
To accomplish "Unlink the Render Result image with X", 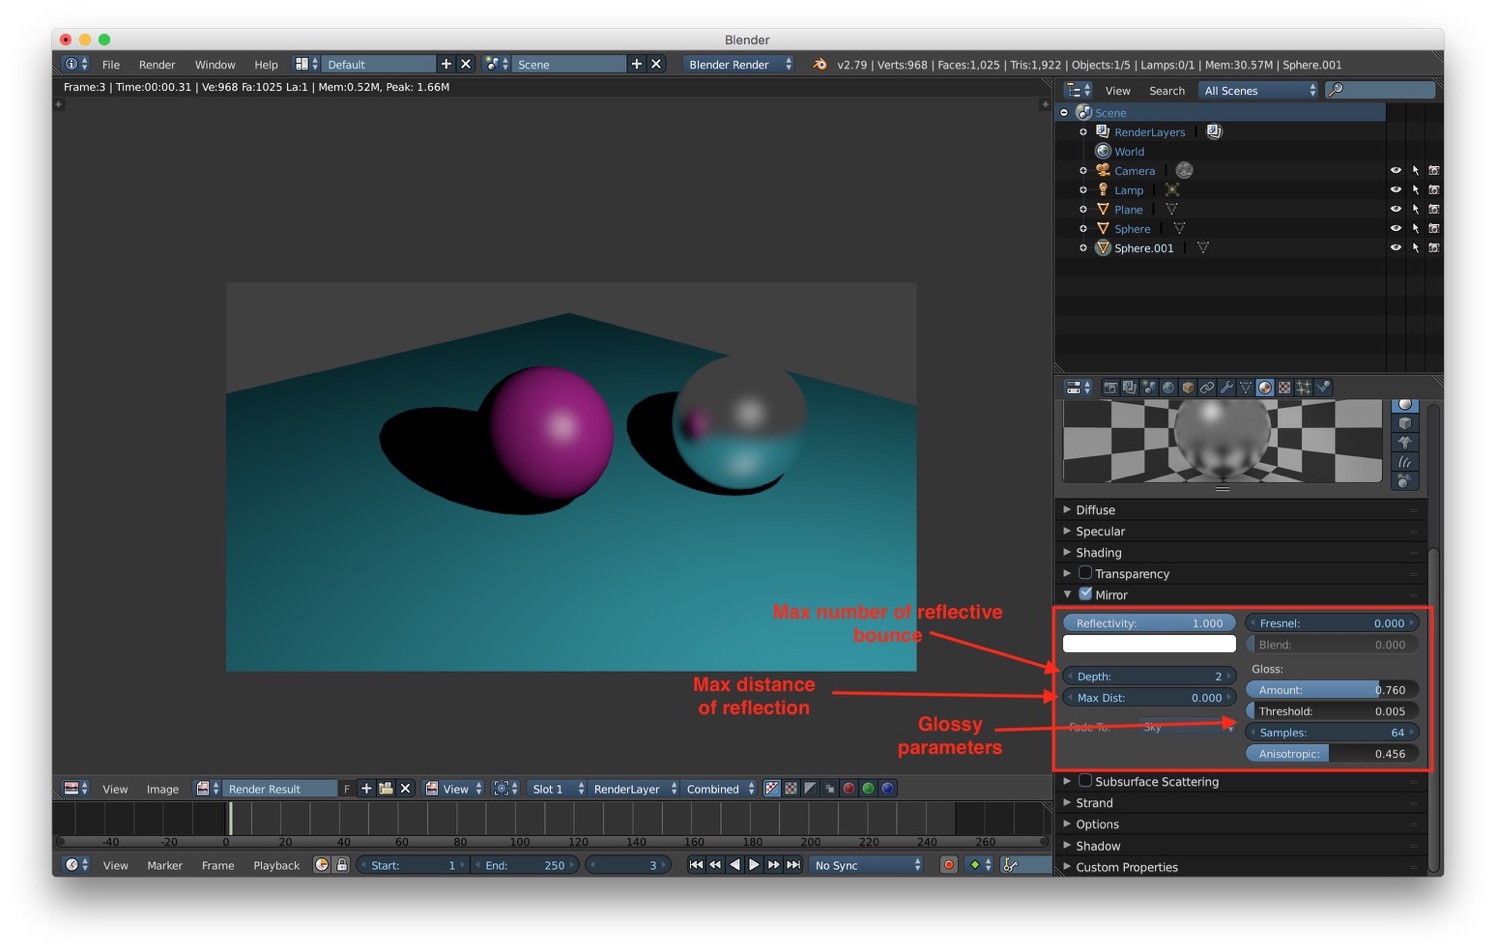I will click(x=405, y=788).
